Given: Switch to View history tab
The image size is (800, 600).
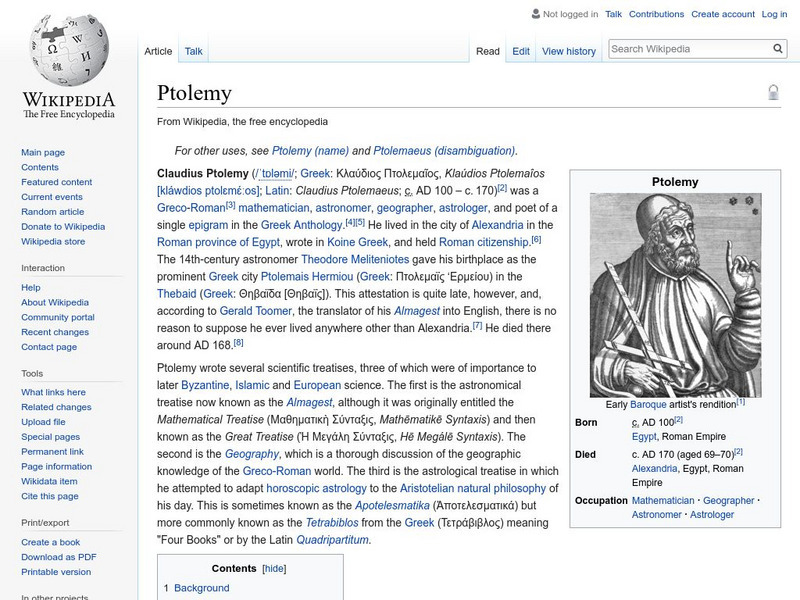Looking at the screenshot, I should coord(568,51).
